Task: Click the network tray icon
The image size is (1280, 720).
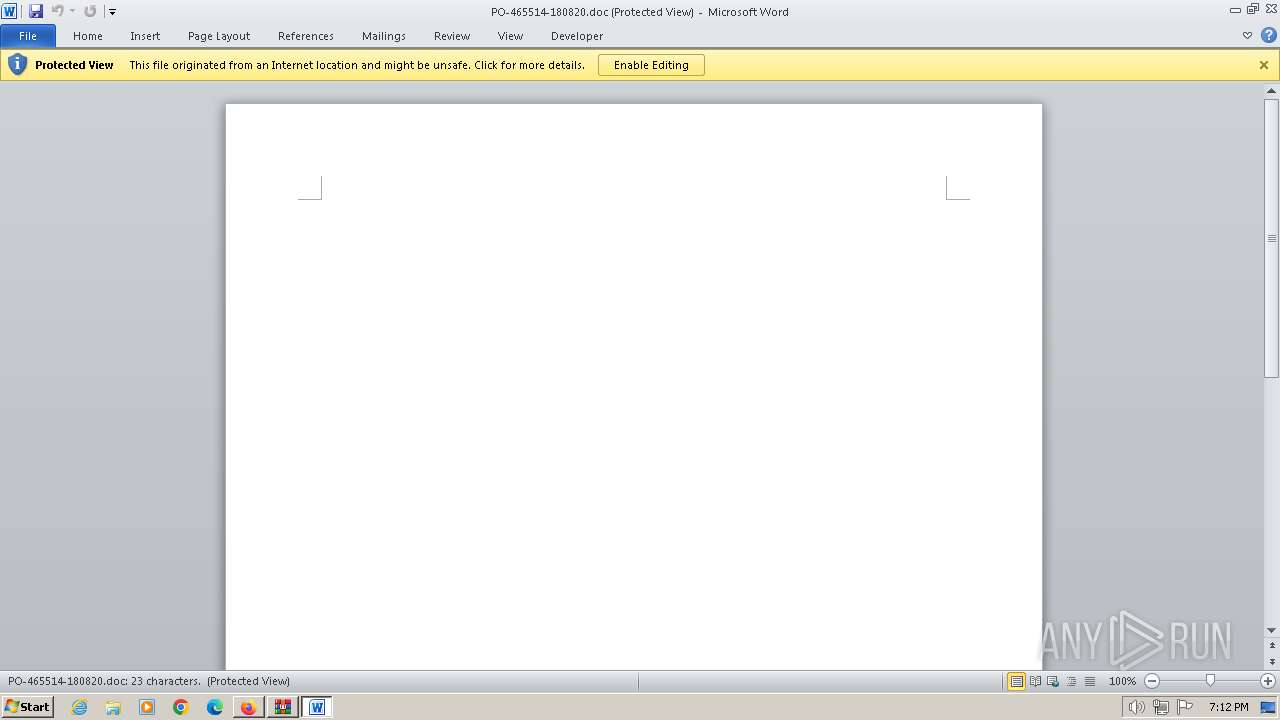Action: pos(1161,707)
